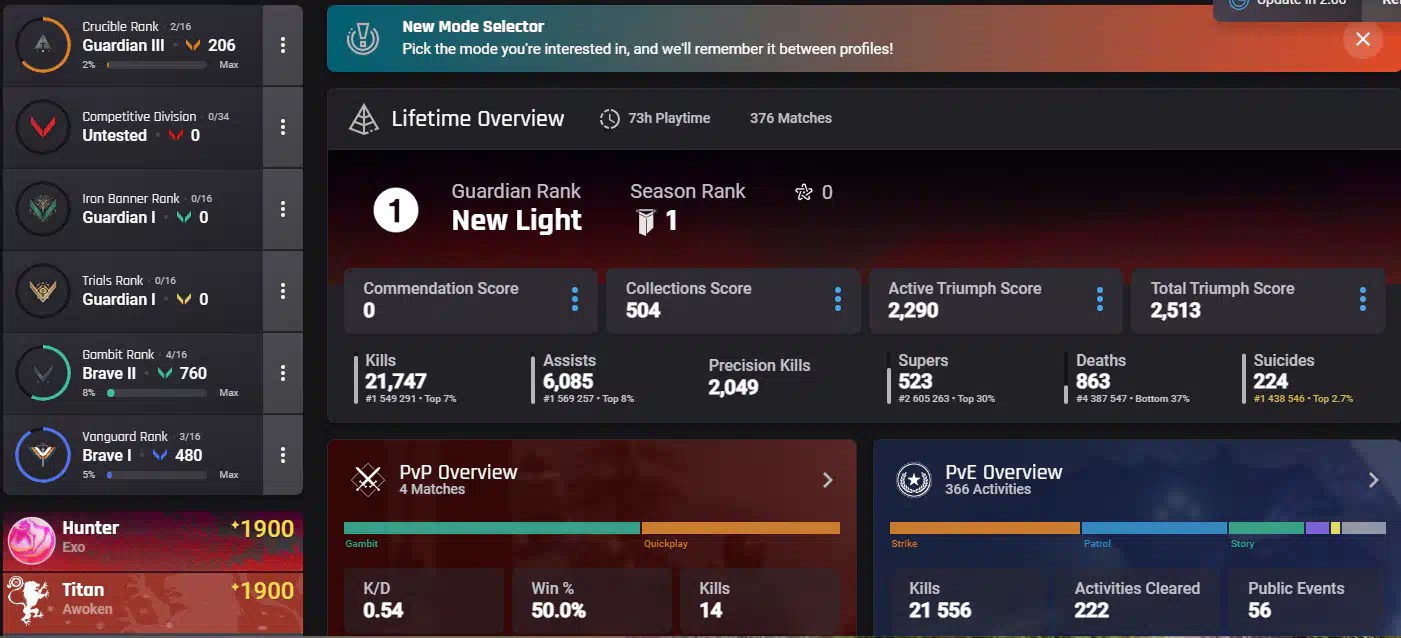This screenshot has width=1401, height=638.
Task: Click the Hunter character emblem
Action: (31, 541)
